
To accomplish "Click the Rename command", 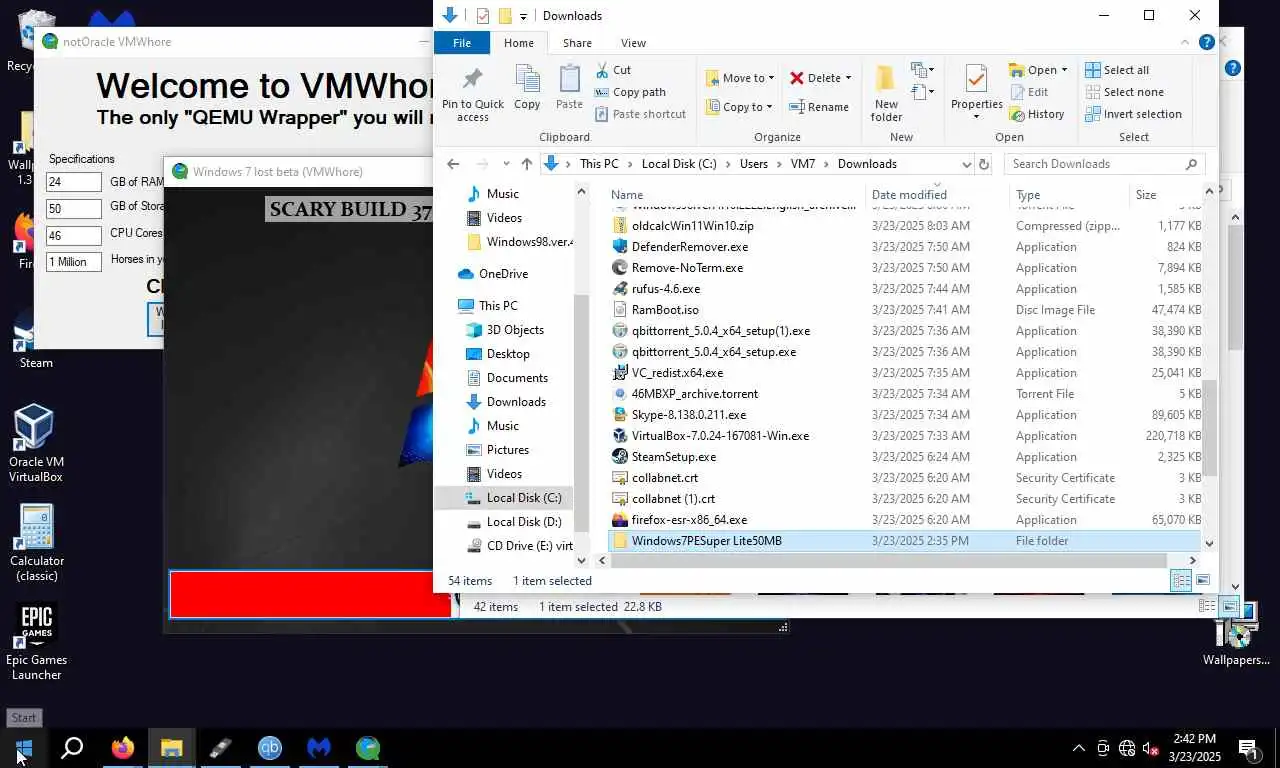I will (819, 107).
